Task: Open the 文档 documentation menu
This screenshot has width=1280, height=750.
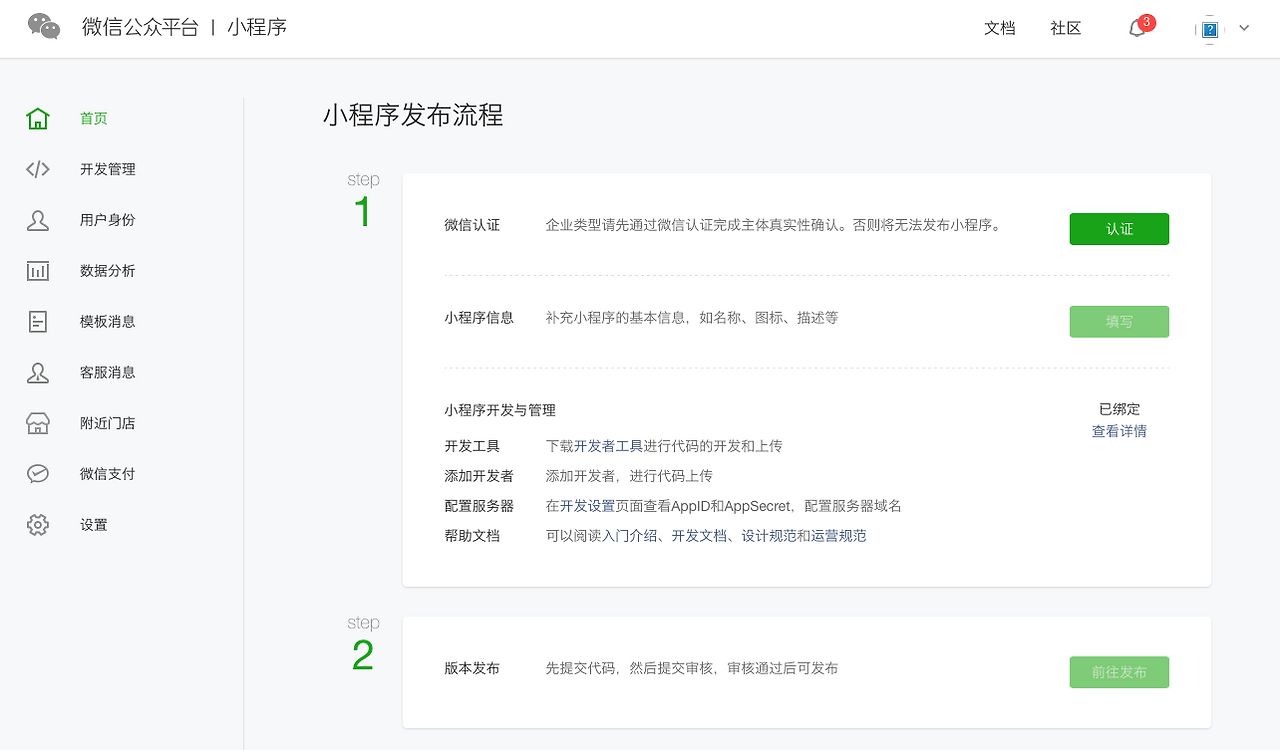Action: (999, 29)
